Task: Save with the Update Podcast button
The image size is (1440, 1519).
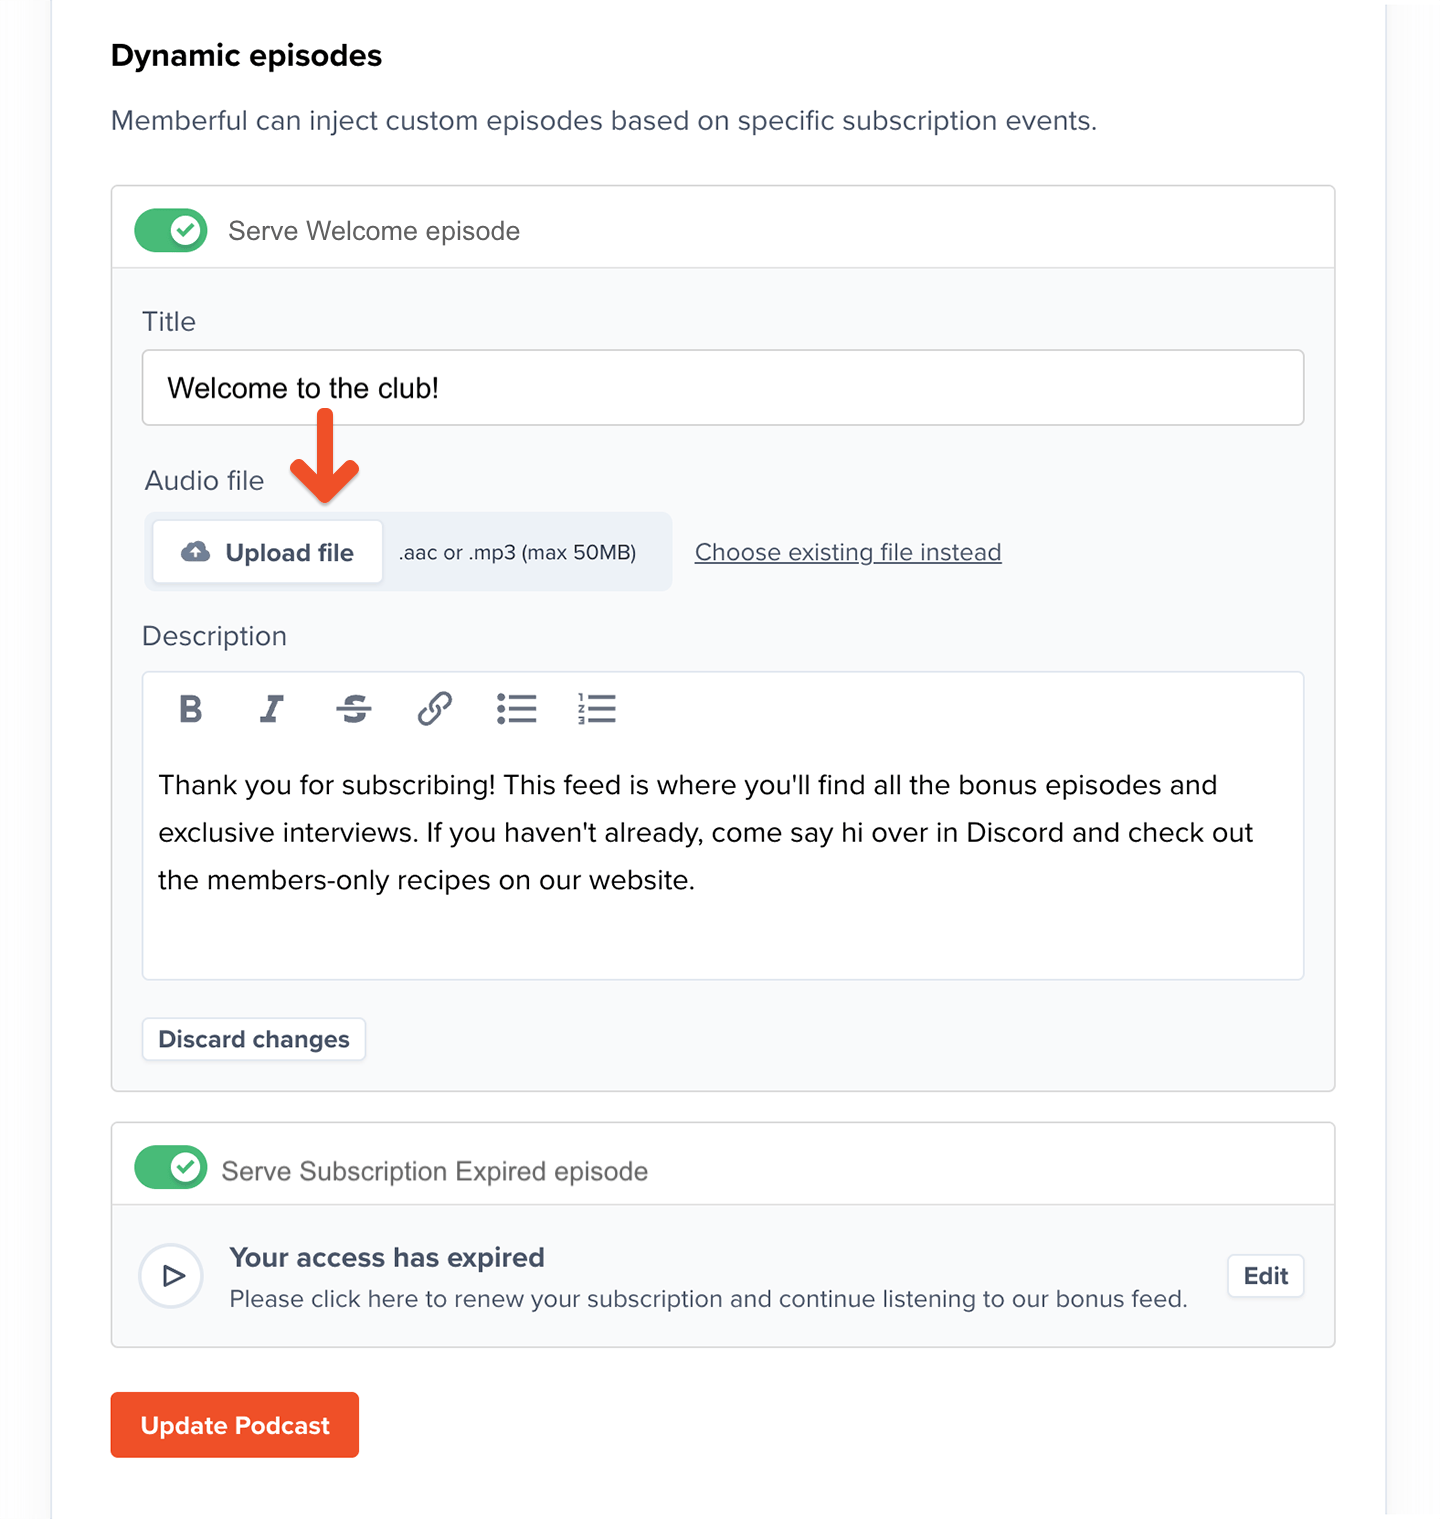Action: click(235, 1425)
